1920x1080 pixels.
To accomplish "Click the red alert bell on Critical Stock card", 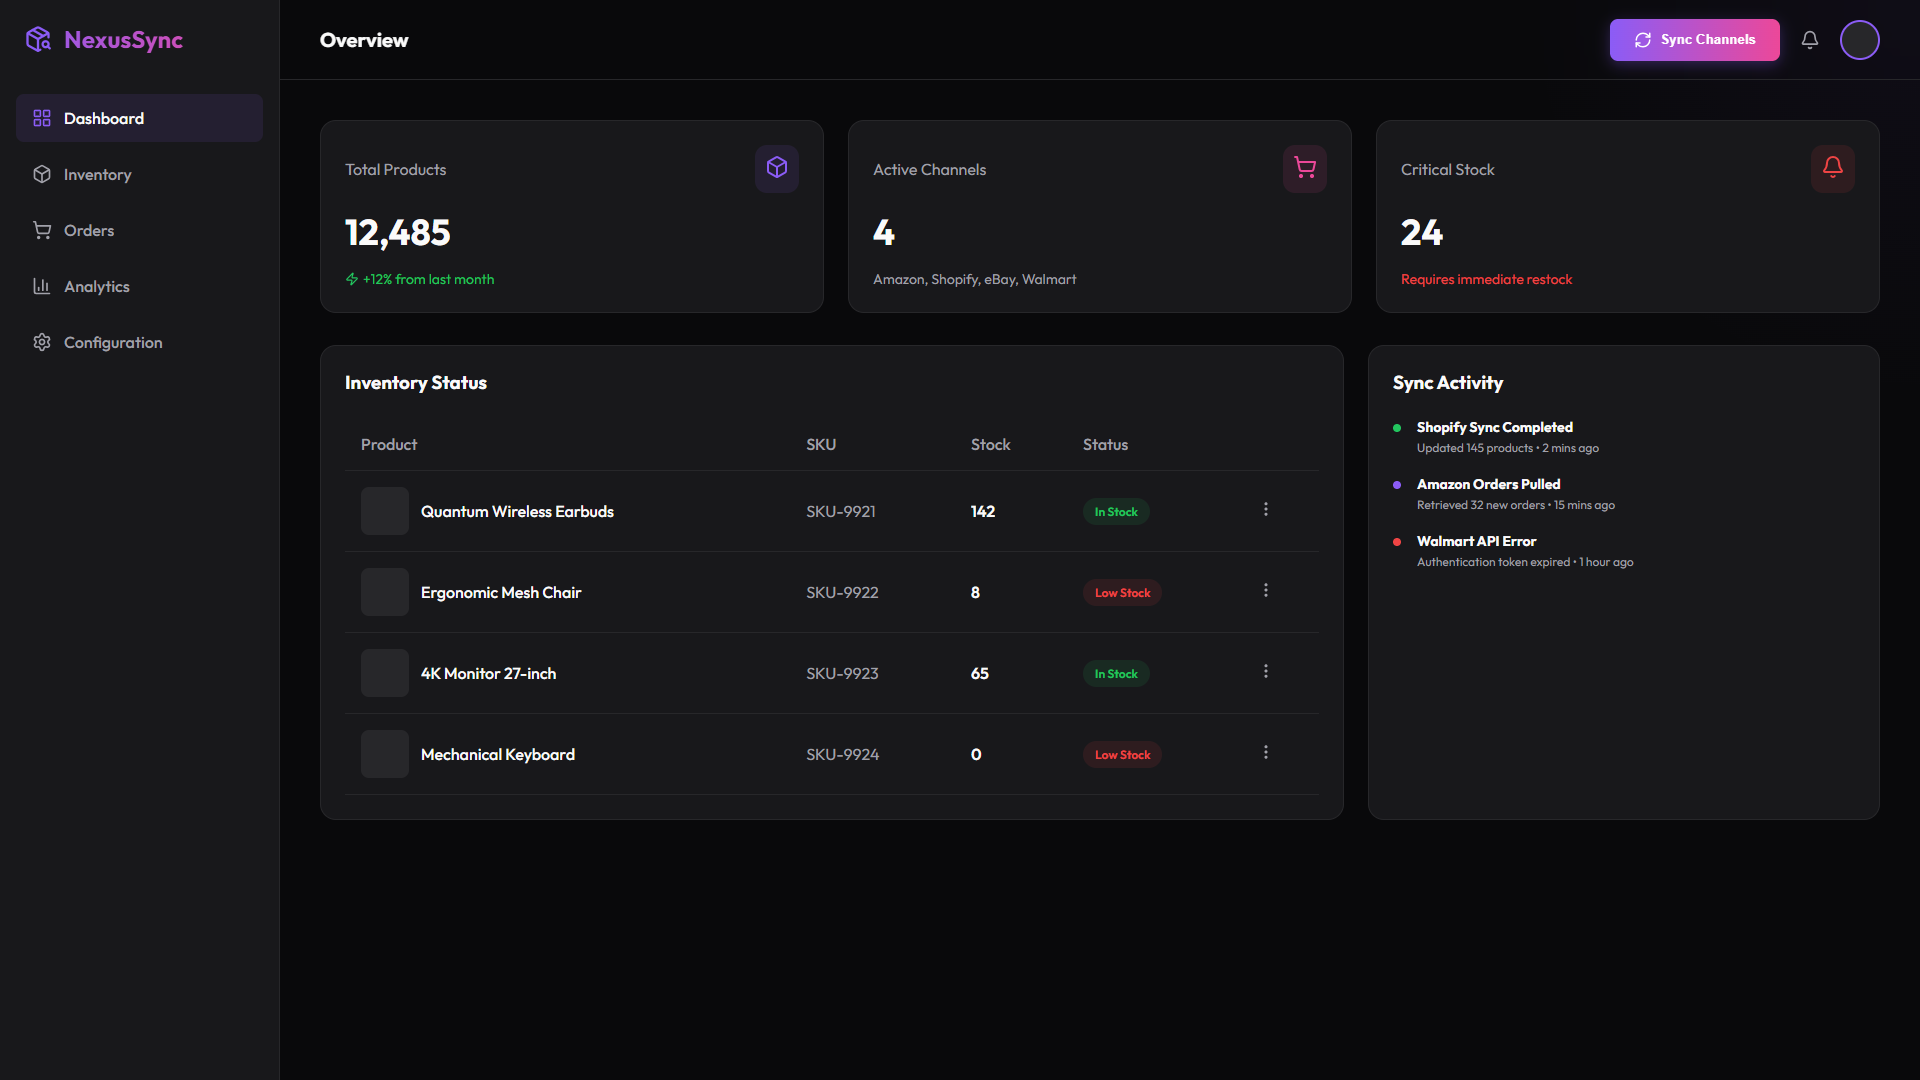I will pyautogui.click(x=1833, y=168).
